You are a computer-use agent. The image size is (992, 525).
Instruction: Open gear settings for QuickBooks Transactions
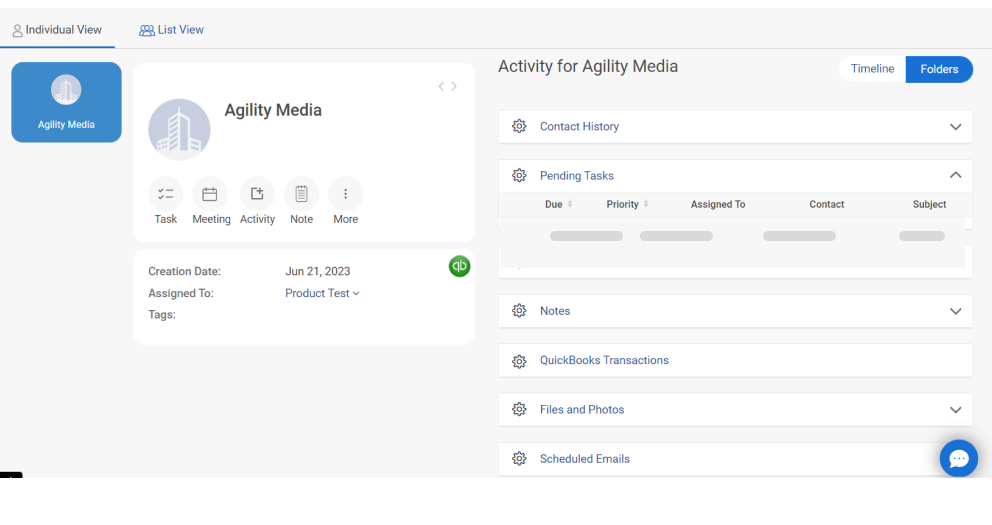click(x=519, y=361)
